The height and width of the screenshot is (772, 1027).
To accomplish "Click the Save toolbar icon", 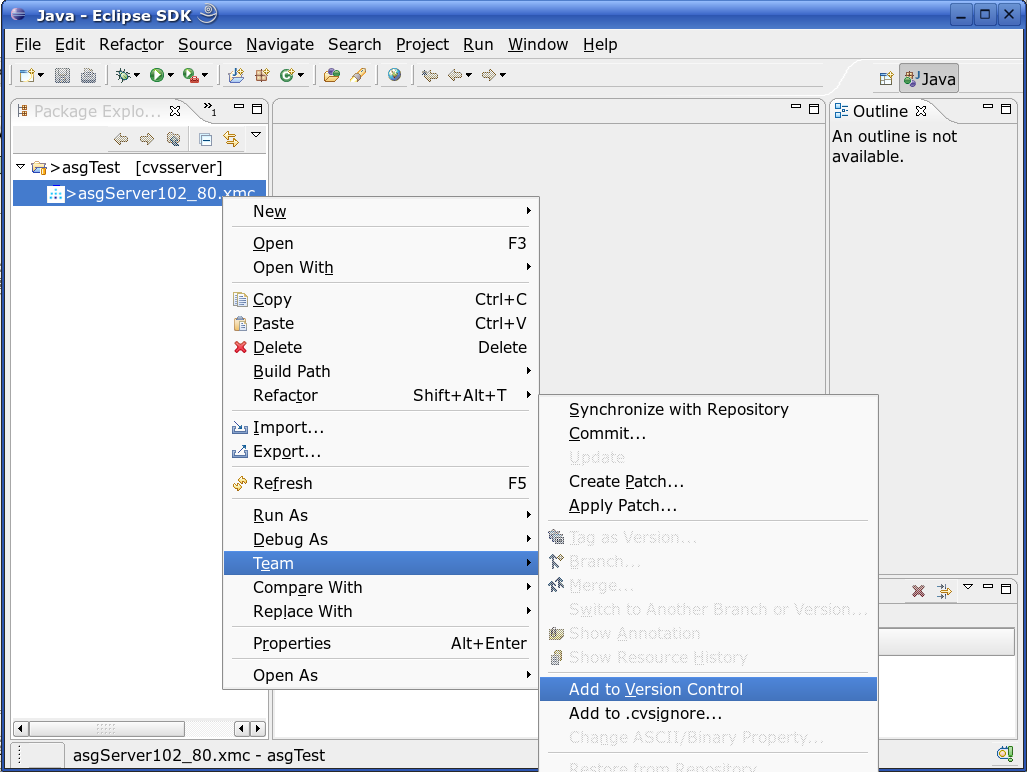I will pyautogui.click(x=62, y=75).
